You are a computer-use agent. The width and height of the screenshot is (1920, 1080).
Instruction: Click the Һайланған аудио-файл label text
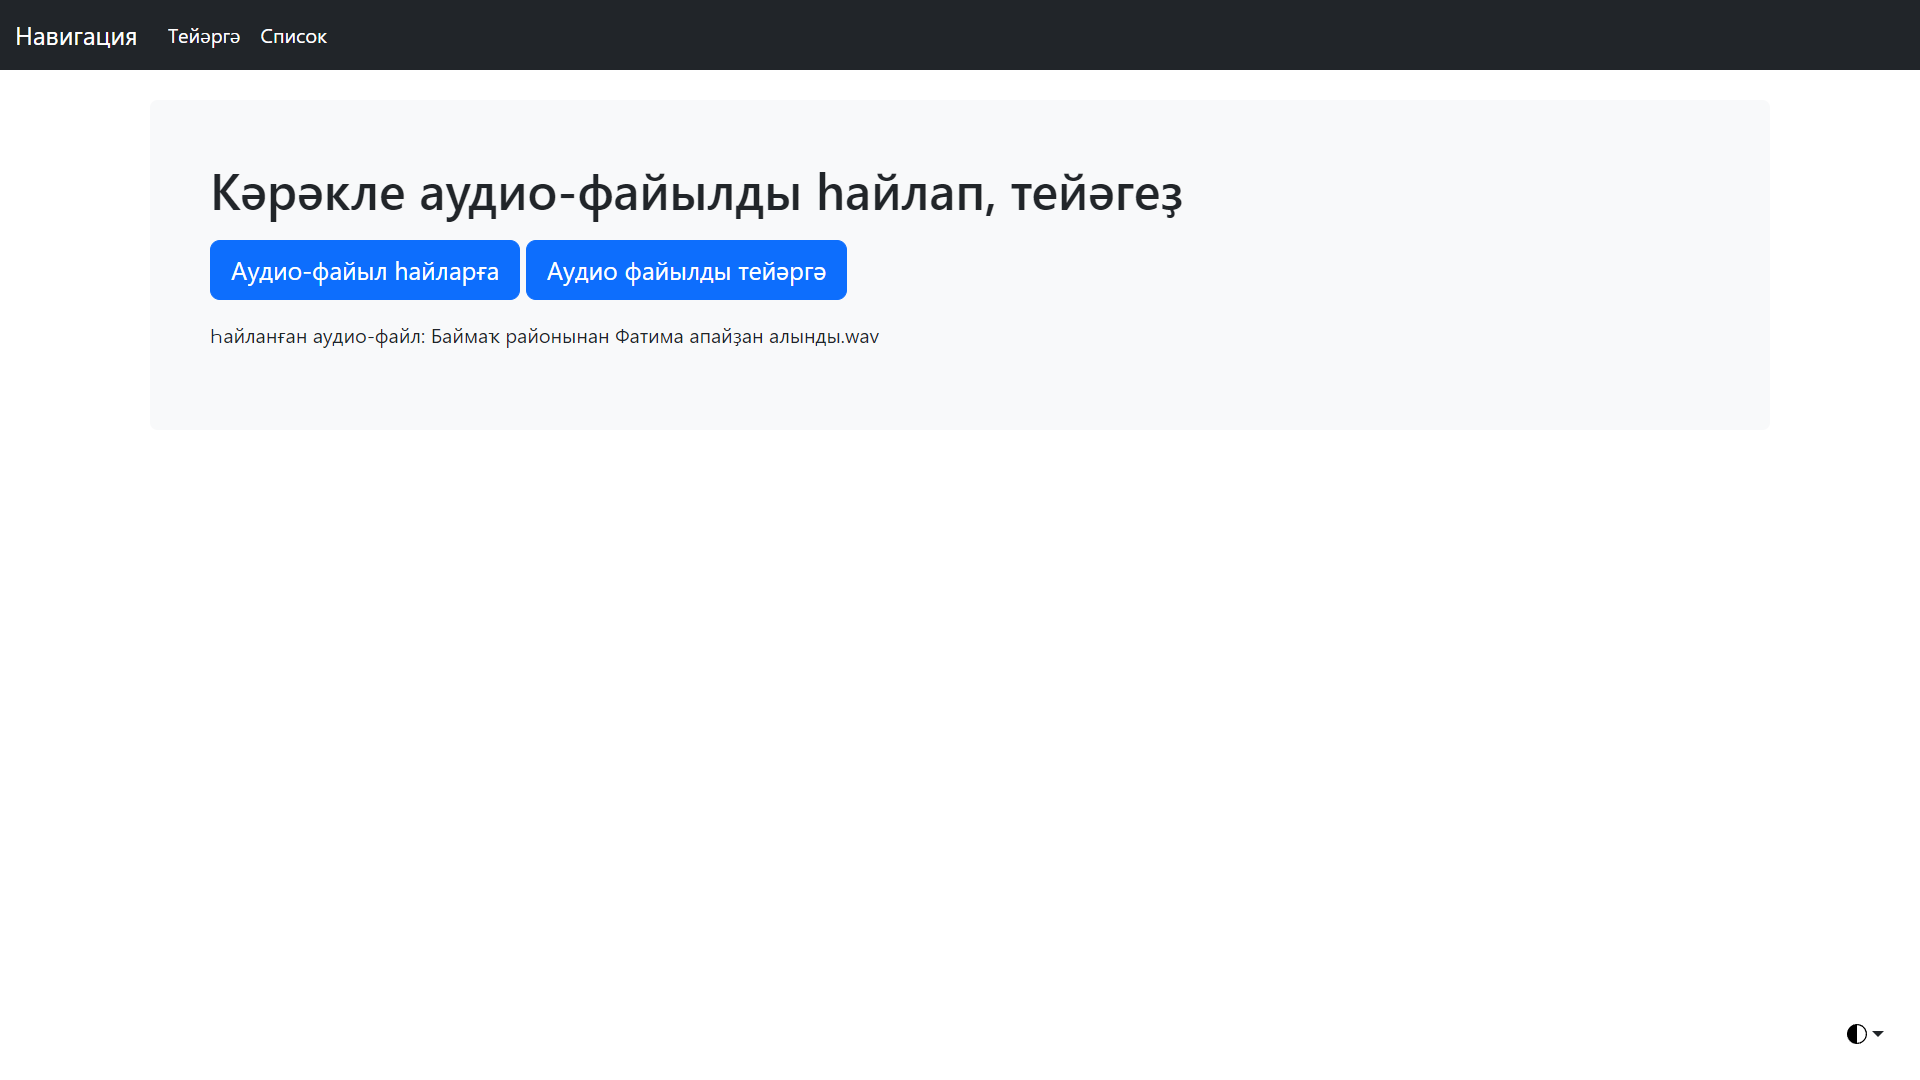(317, 337)
